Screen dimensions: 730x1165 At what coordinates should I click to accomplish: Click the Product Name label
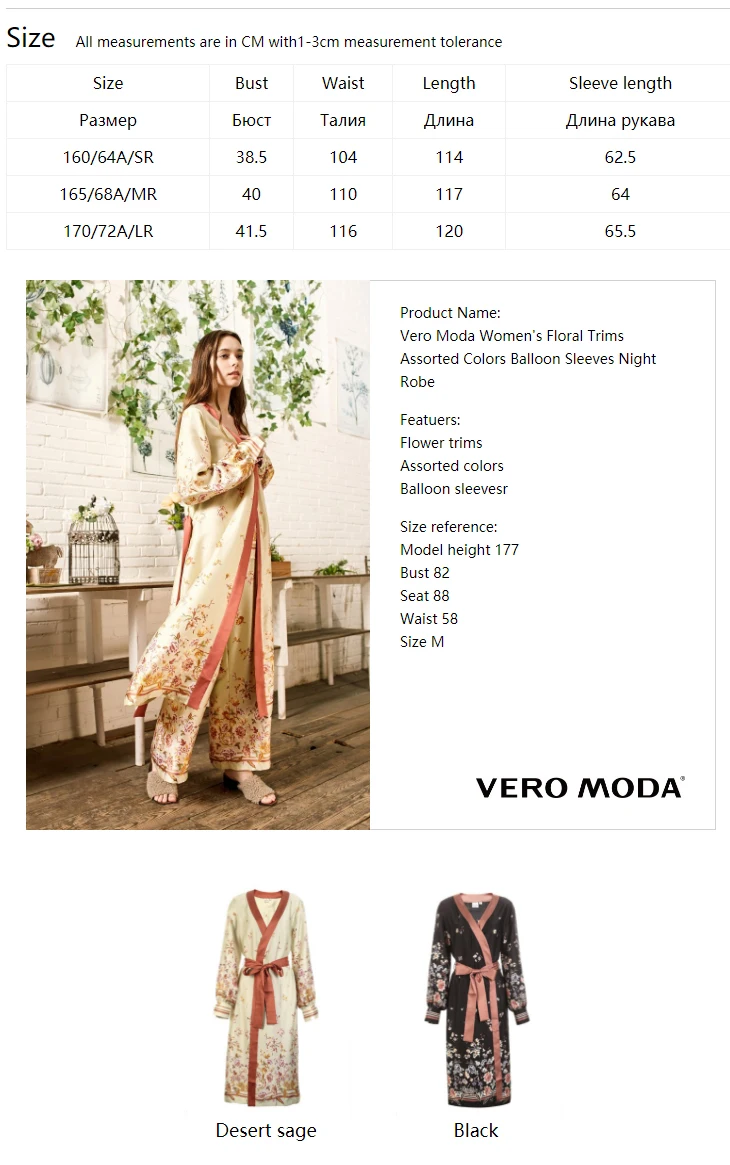click(x=450, y=313)
